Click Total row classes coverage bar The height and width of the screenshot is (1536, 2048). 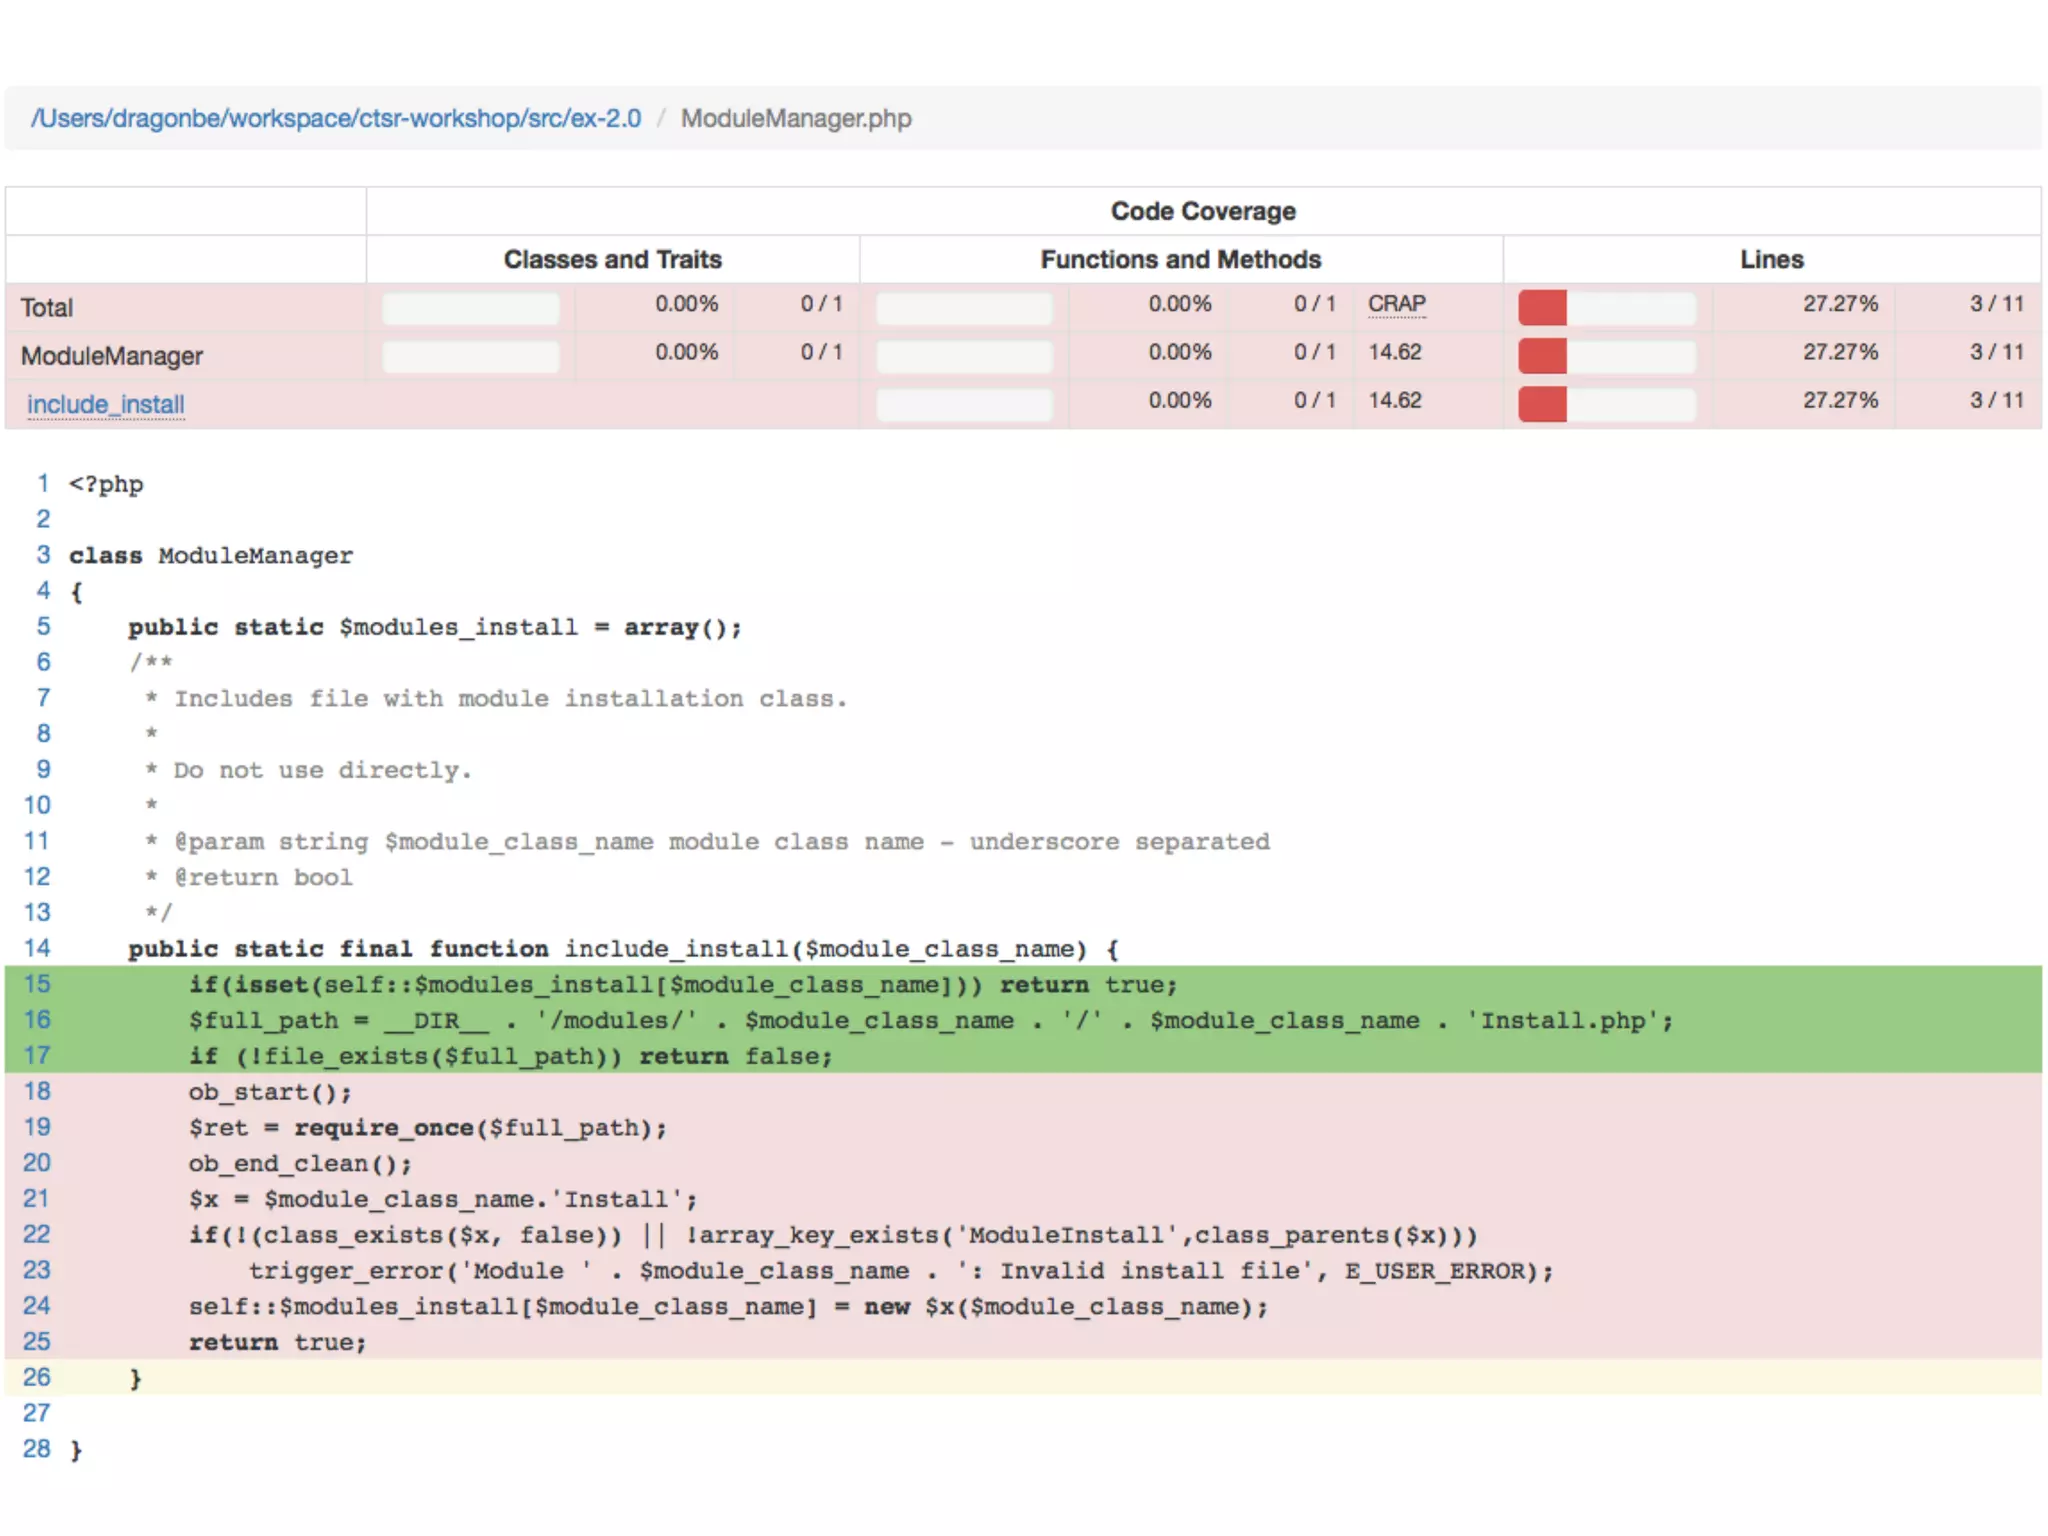[470, 307]
